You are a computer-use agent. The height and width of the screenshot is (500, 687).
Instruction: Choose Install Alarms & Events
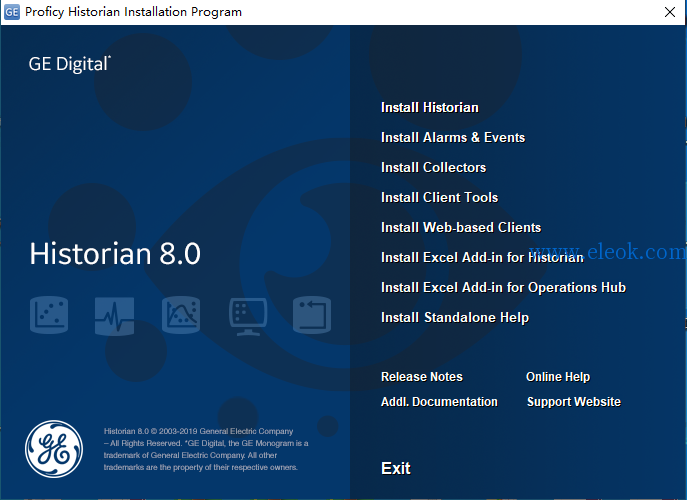[x=453, y=138]
